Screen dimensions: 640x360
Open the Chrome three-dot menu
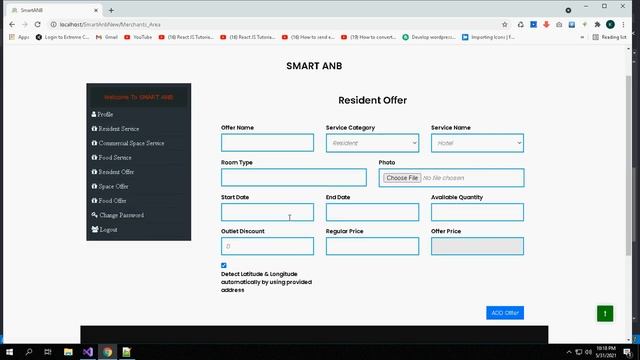pyautogui.click(x=623, y=24)
